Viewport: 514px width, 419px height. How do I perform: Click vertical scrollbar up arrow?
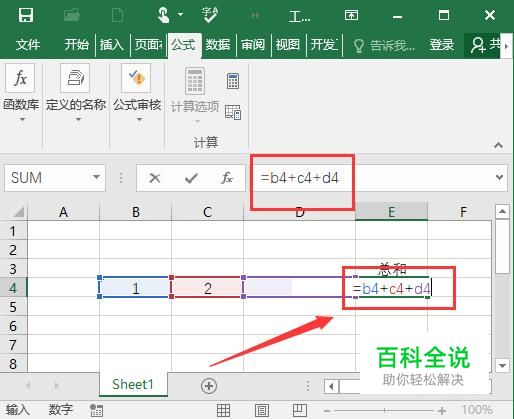pos(502,211)
